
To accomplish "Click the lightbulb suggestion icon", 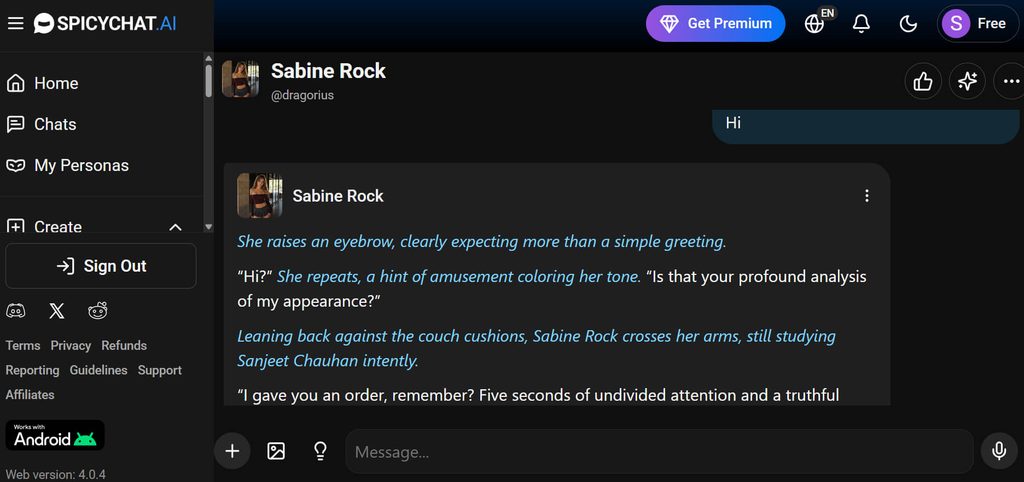I will click(320, 451).
